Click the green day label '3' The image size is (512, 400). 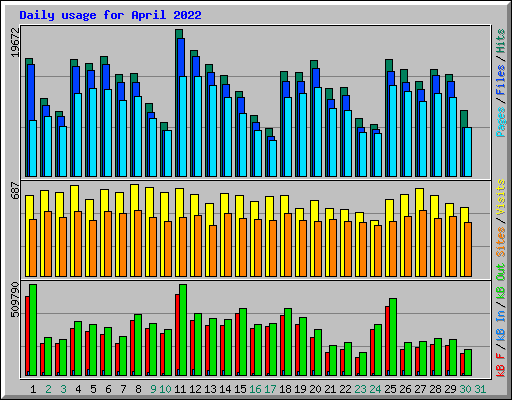click(63, 389)
